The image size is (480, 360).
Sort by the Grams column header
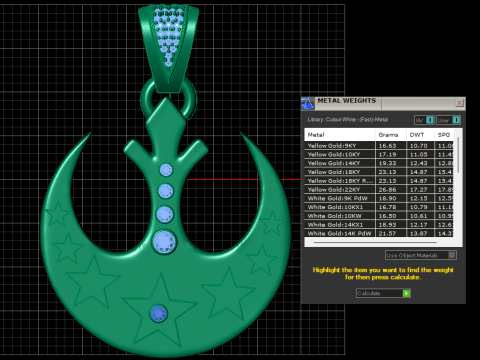click(x=391, y=135)
